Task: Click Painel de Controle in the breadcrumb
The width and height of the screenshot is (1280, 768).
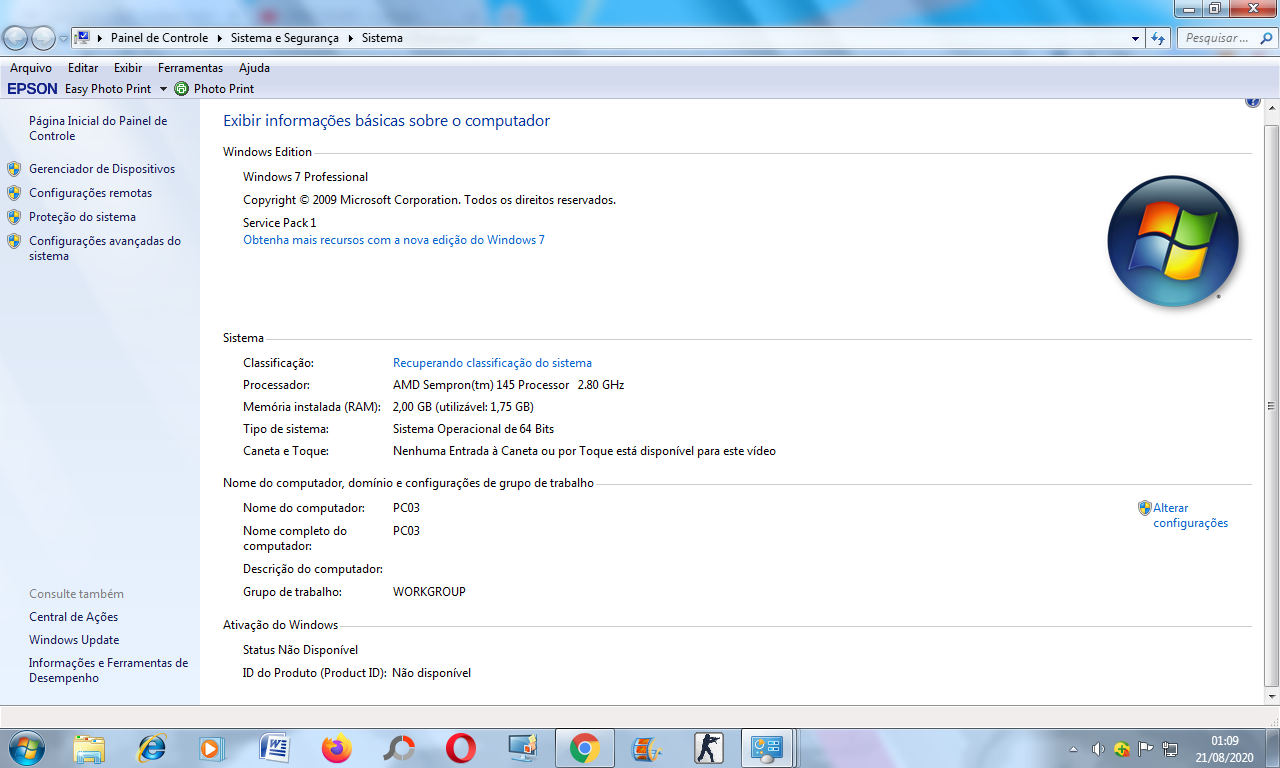Action: click(159, 38)
